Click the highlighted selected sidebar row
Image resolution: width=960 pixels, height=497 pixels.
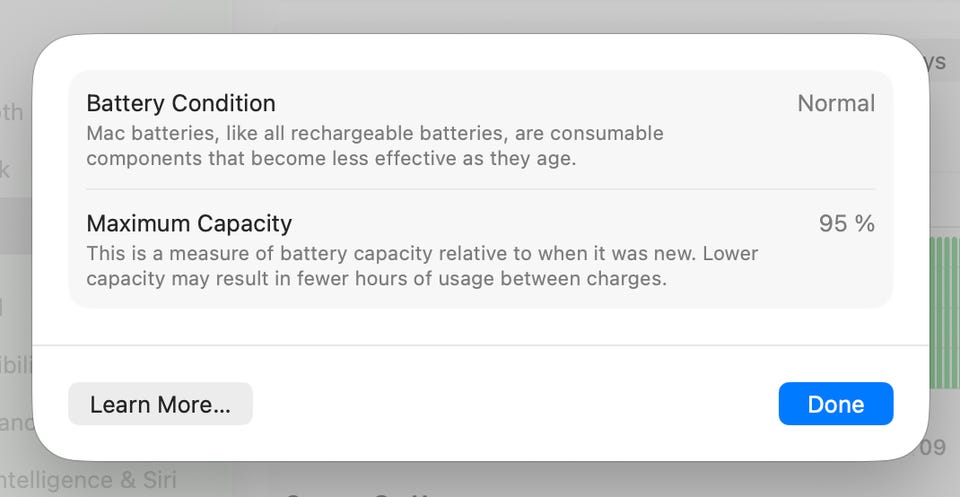click(x=15, y=226)
